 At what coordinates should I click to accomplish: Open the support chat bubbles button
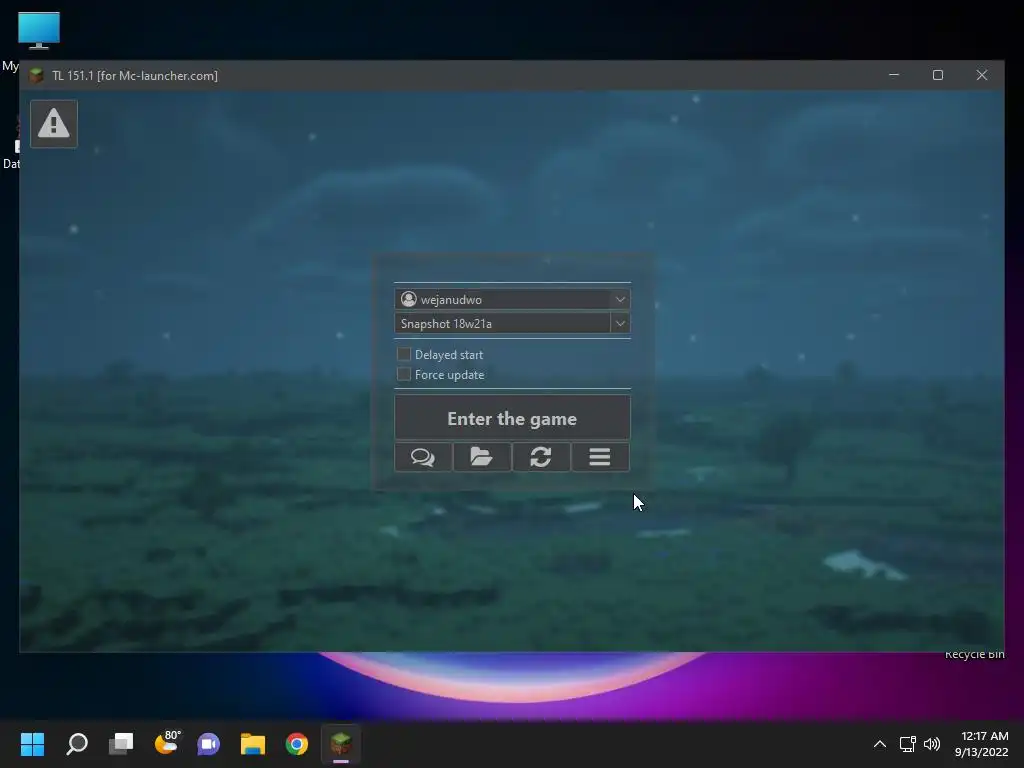tap(423, 456)
